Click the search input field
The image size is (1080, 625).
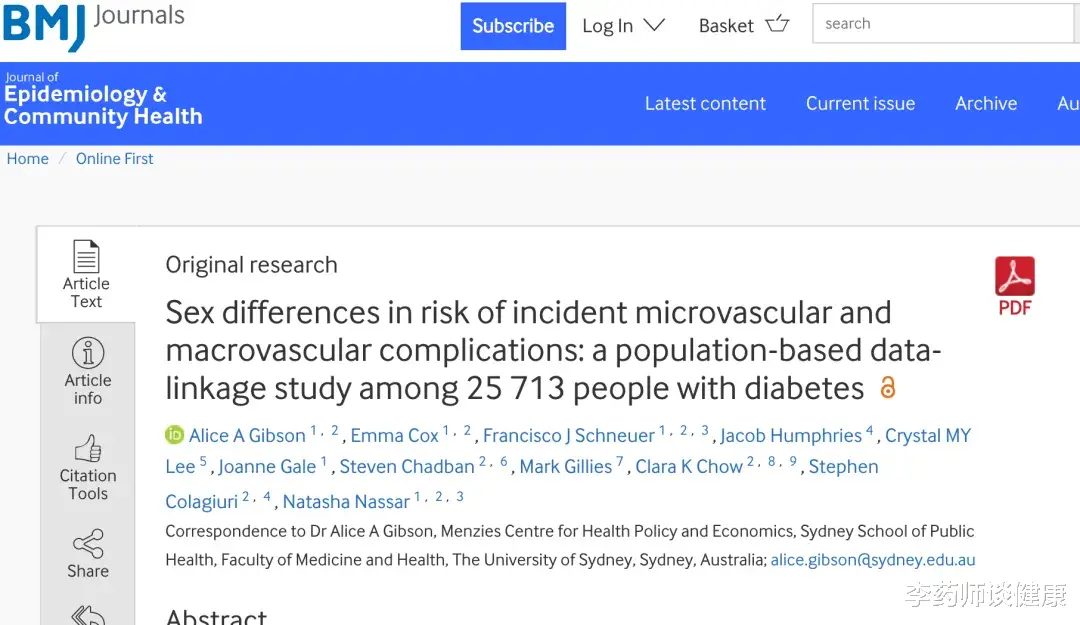944,23
